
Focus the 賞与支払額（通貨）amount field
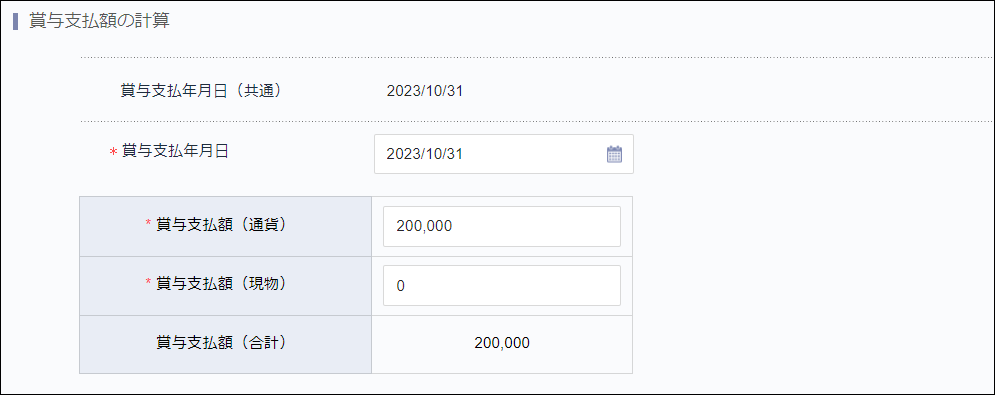(x=502, y=226)
